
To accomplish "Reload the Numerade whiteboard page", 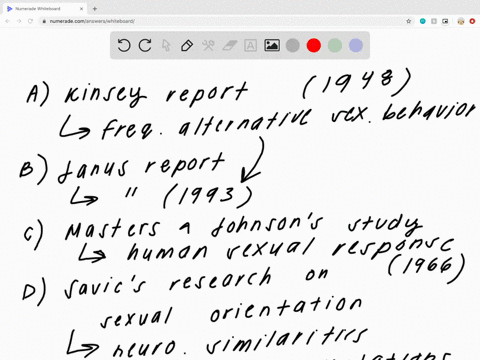I will (30, 21).
